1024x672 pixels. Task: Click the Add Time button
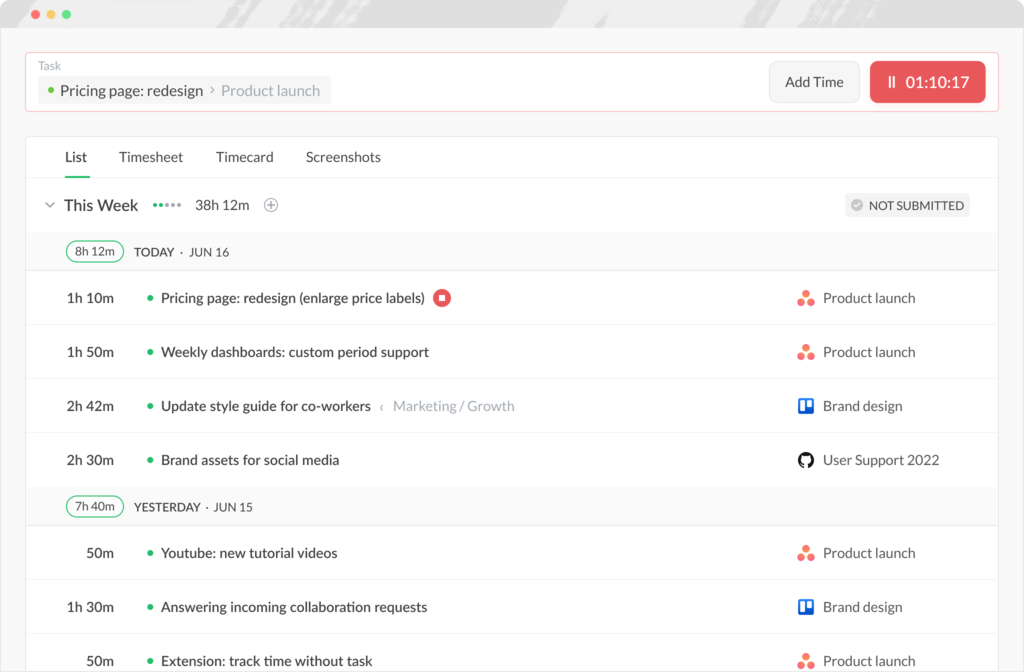point(813,82)
